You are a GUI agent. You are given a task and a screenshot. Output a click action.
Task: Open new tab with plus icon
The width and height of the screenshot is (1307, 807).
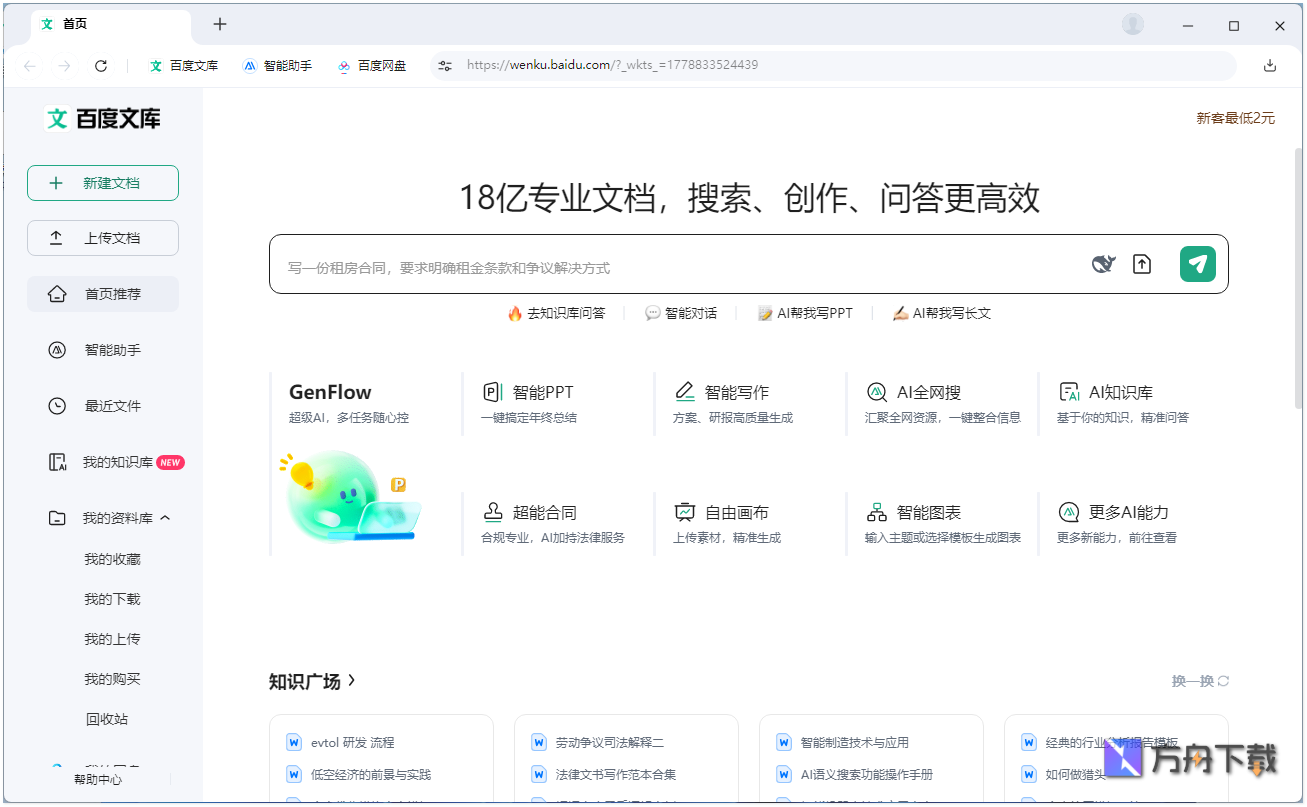[220, 24]
